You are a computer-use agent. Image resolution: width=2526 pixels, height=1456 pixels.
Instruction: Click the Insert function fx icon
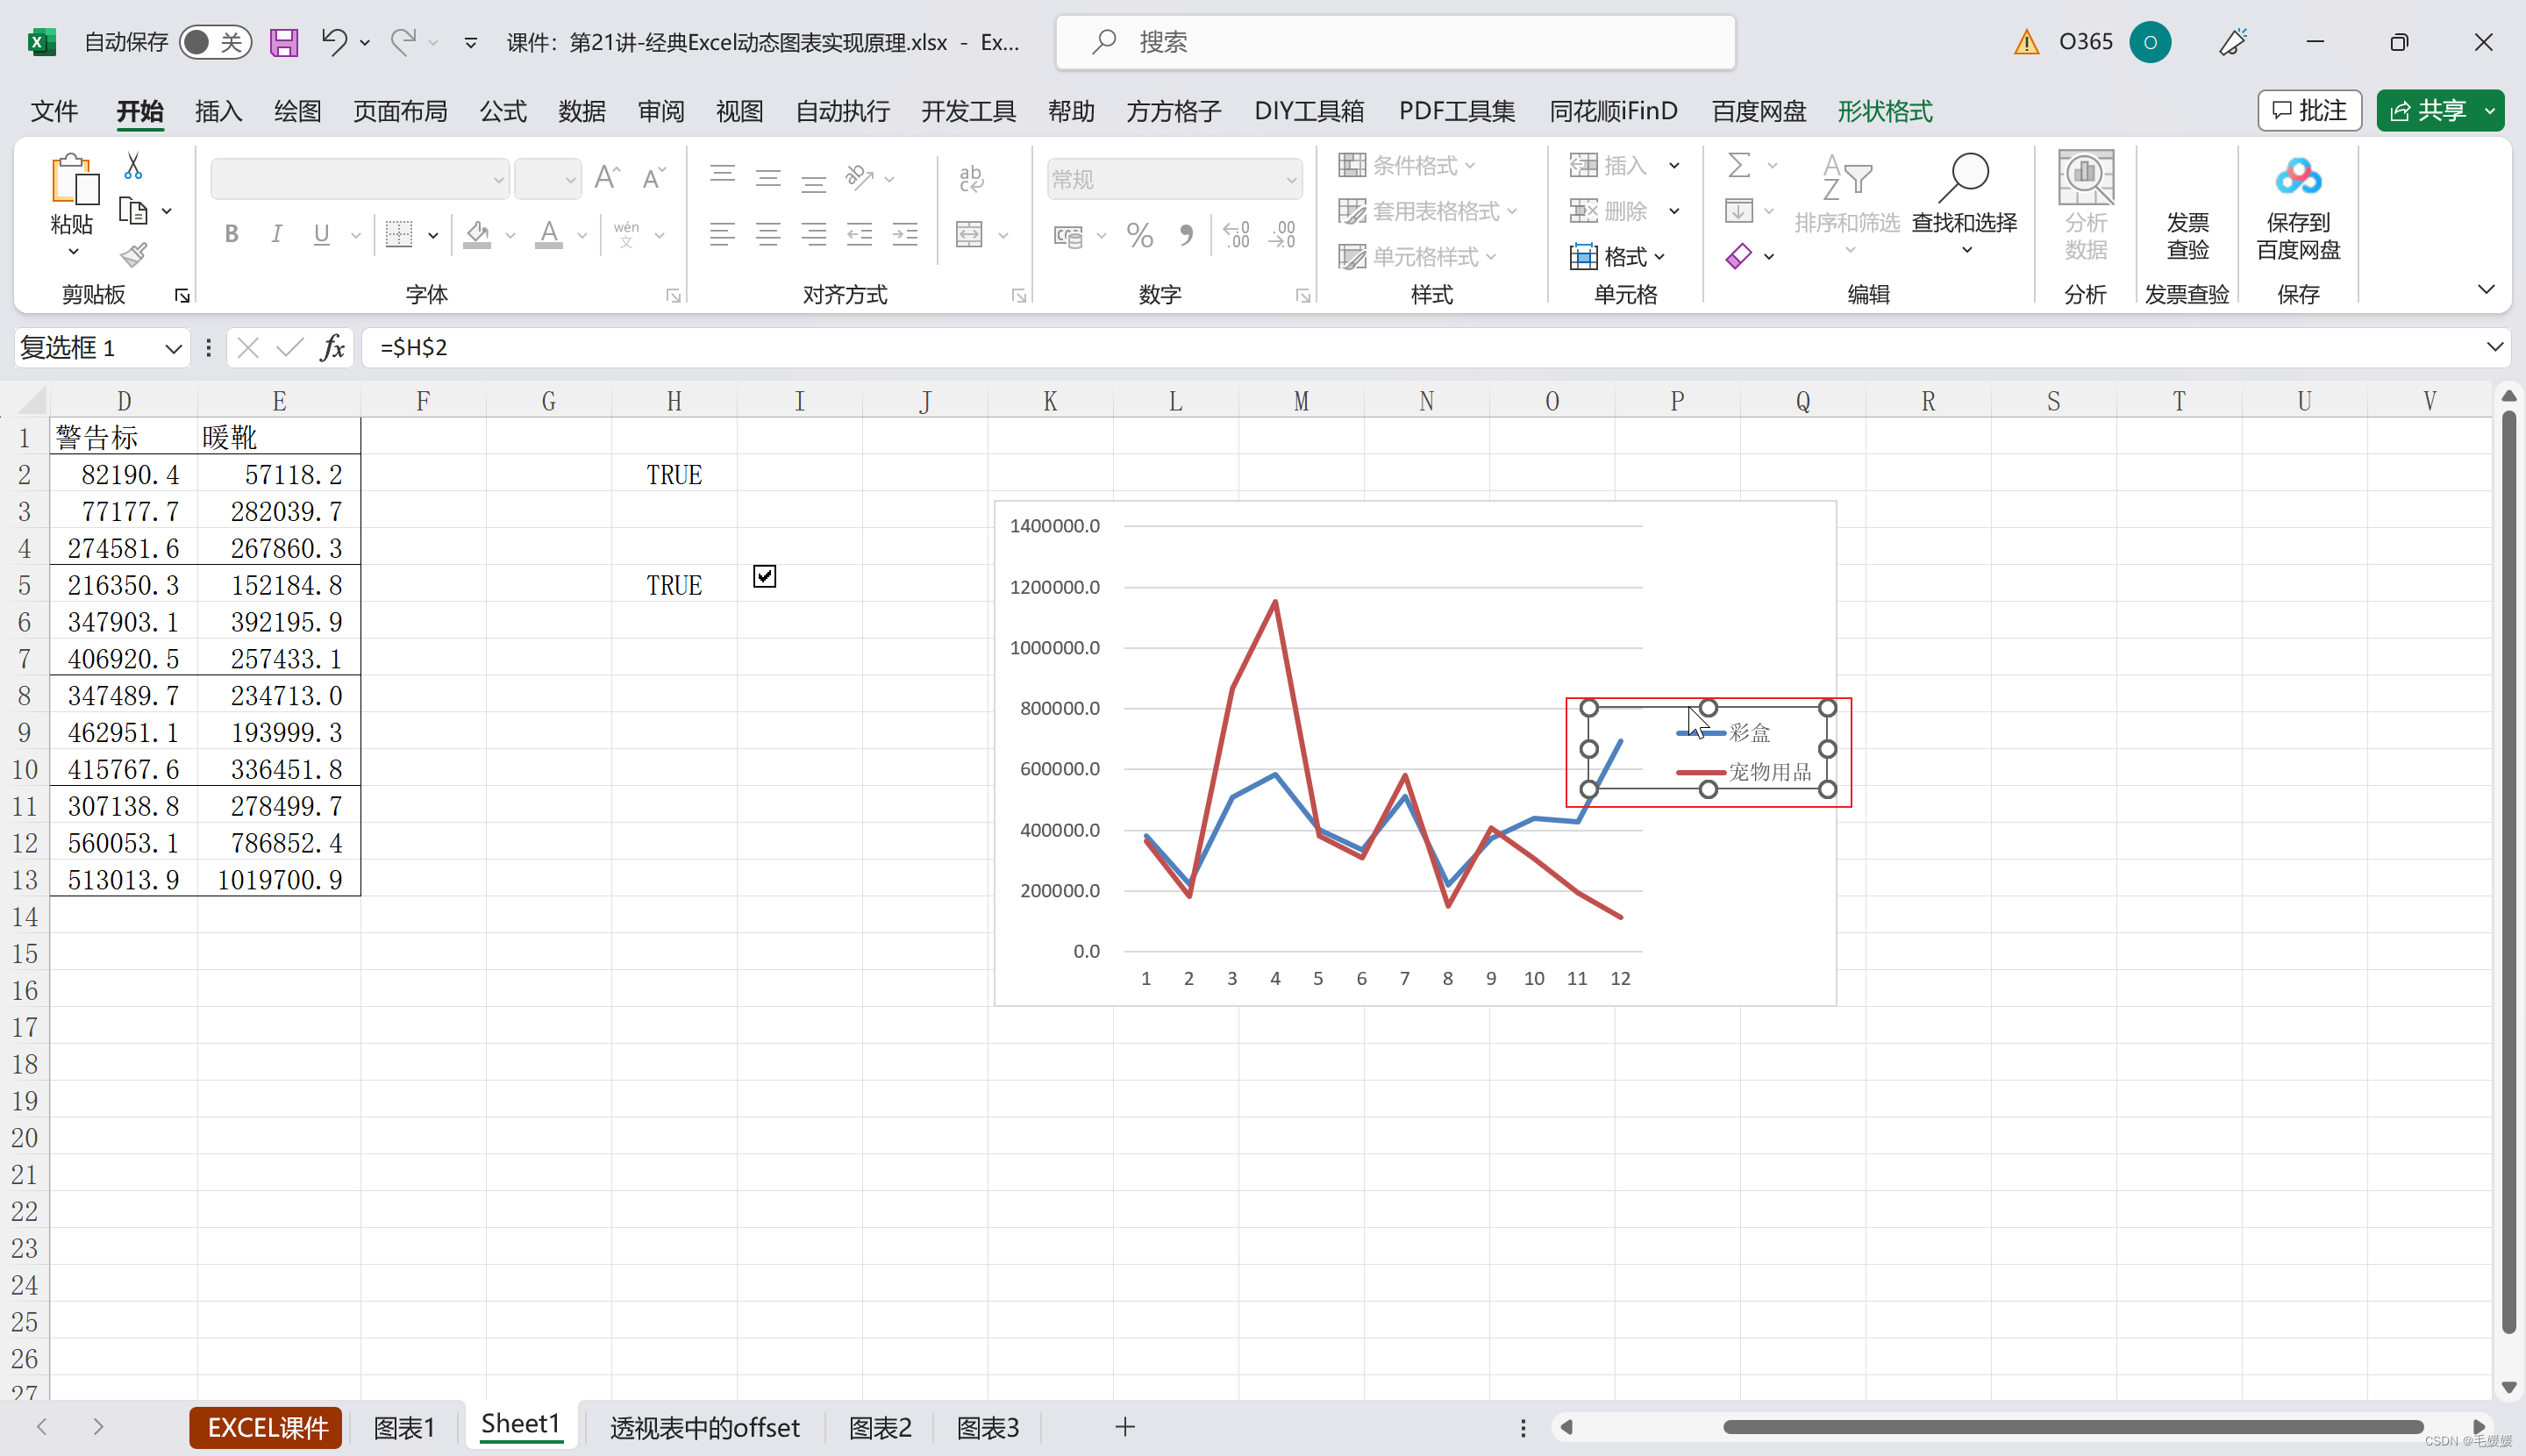coord(333,347)
